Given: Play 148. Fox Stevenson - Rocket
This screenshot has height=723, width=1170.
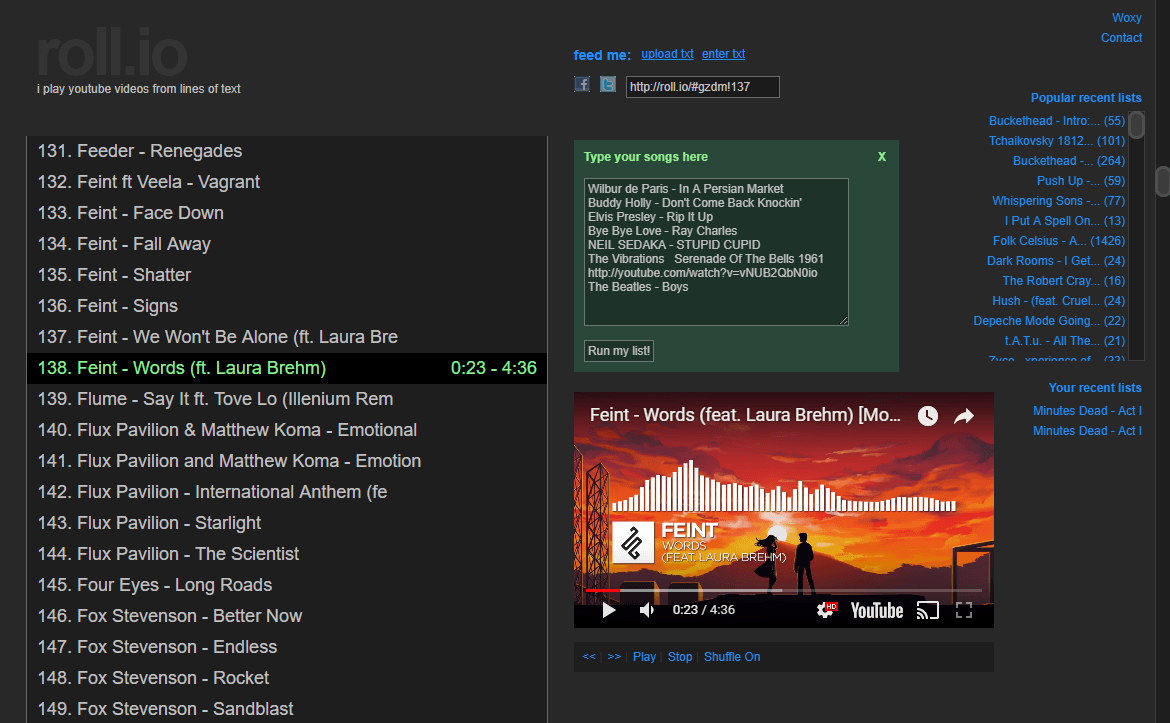Looking at the screenshot, I should coord(287,677).
